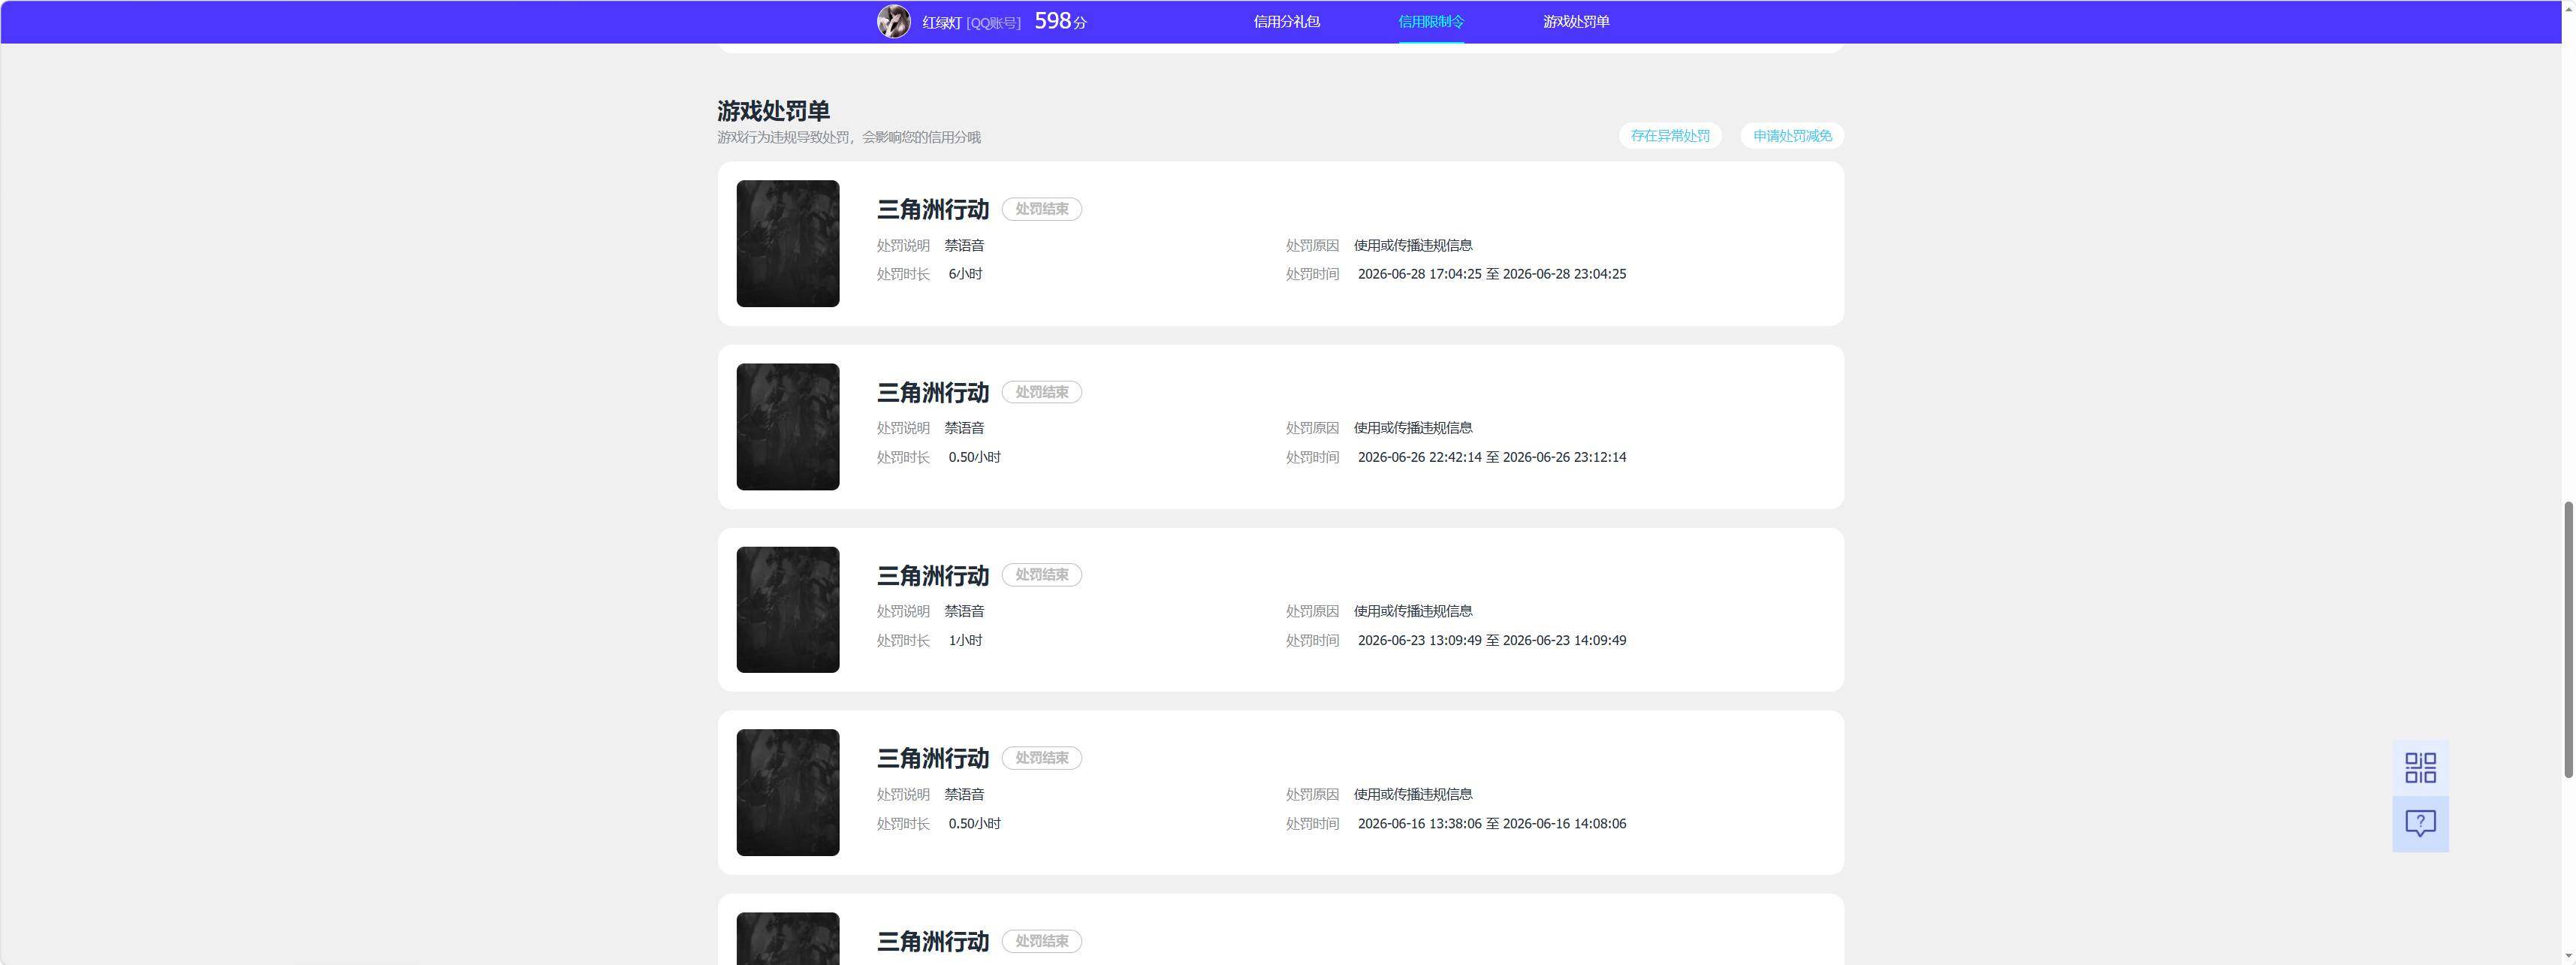Click the 三角洲行动 title of the second card

tap(933, 392)
